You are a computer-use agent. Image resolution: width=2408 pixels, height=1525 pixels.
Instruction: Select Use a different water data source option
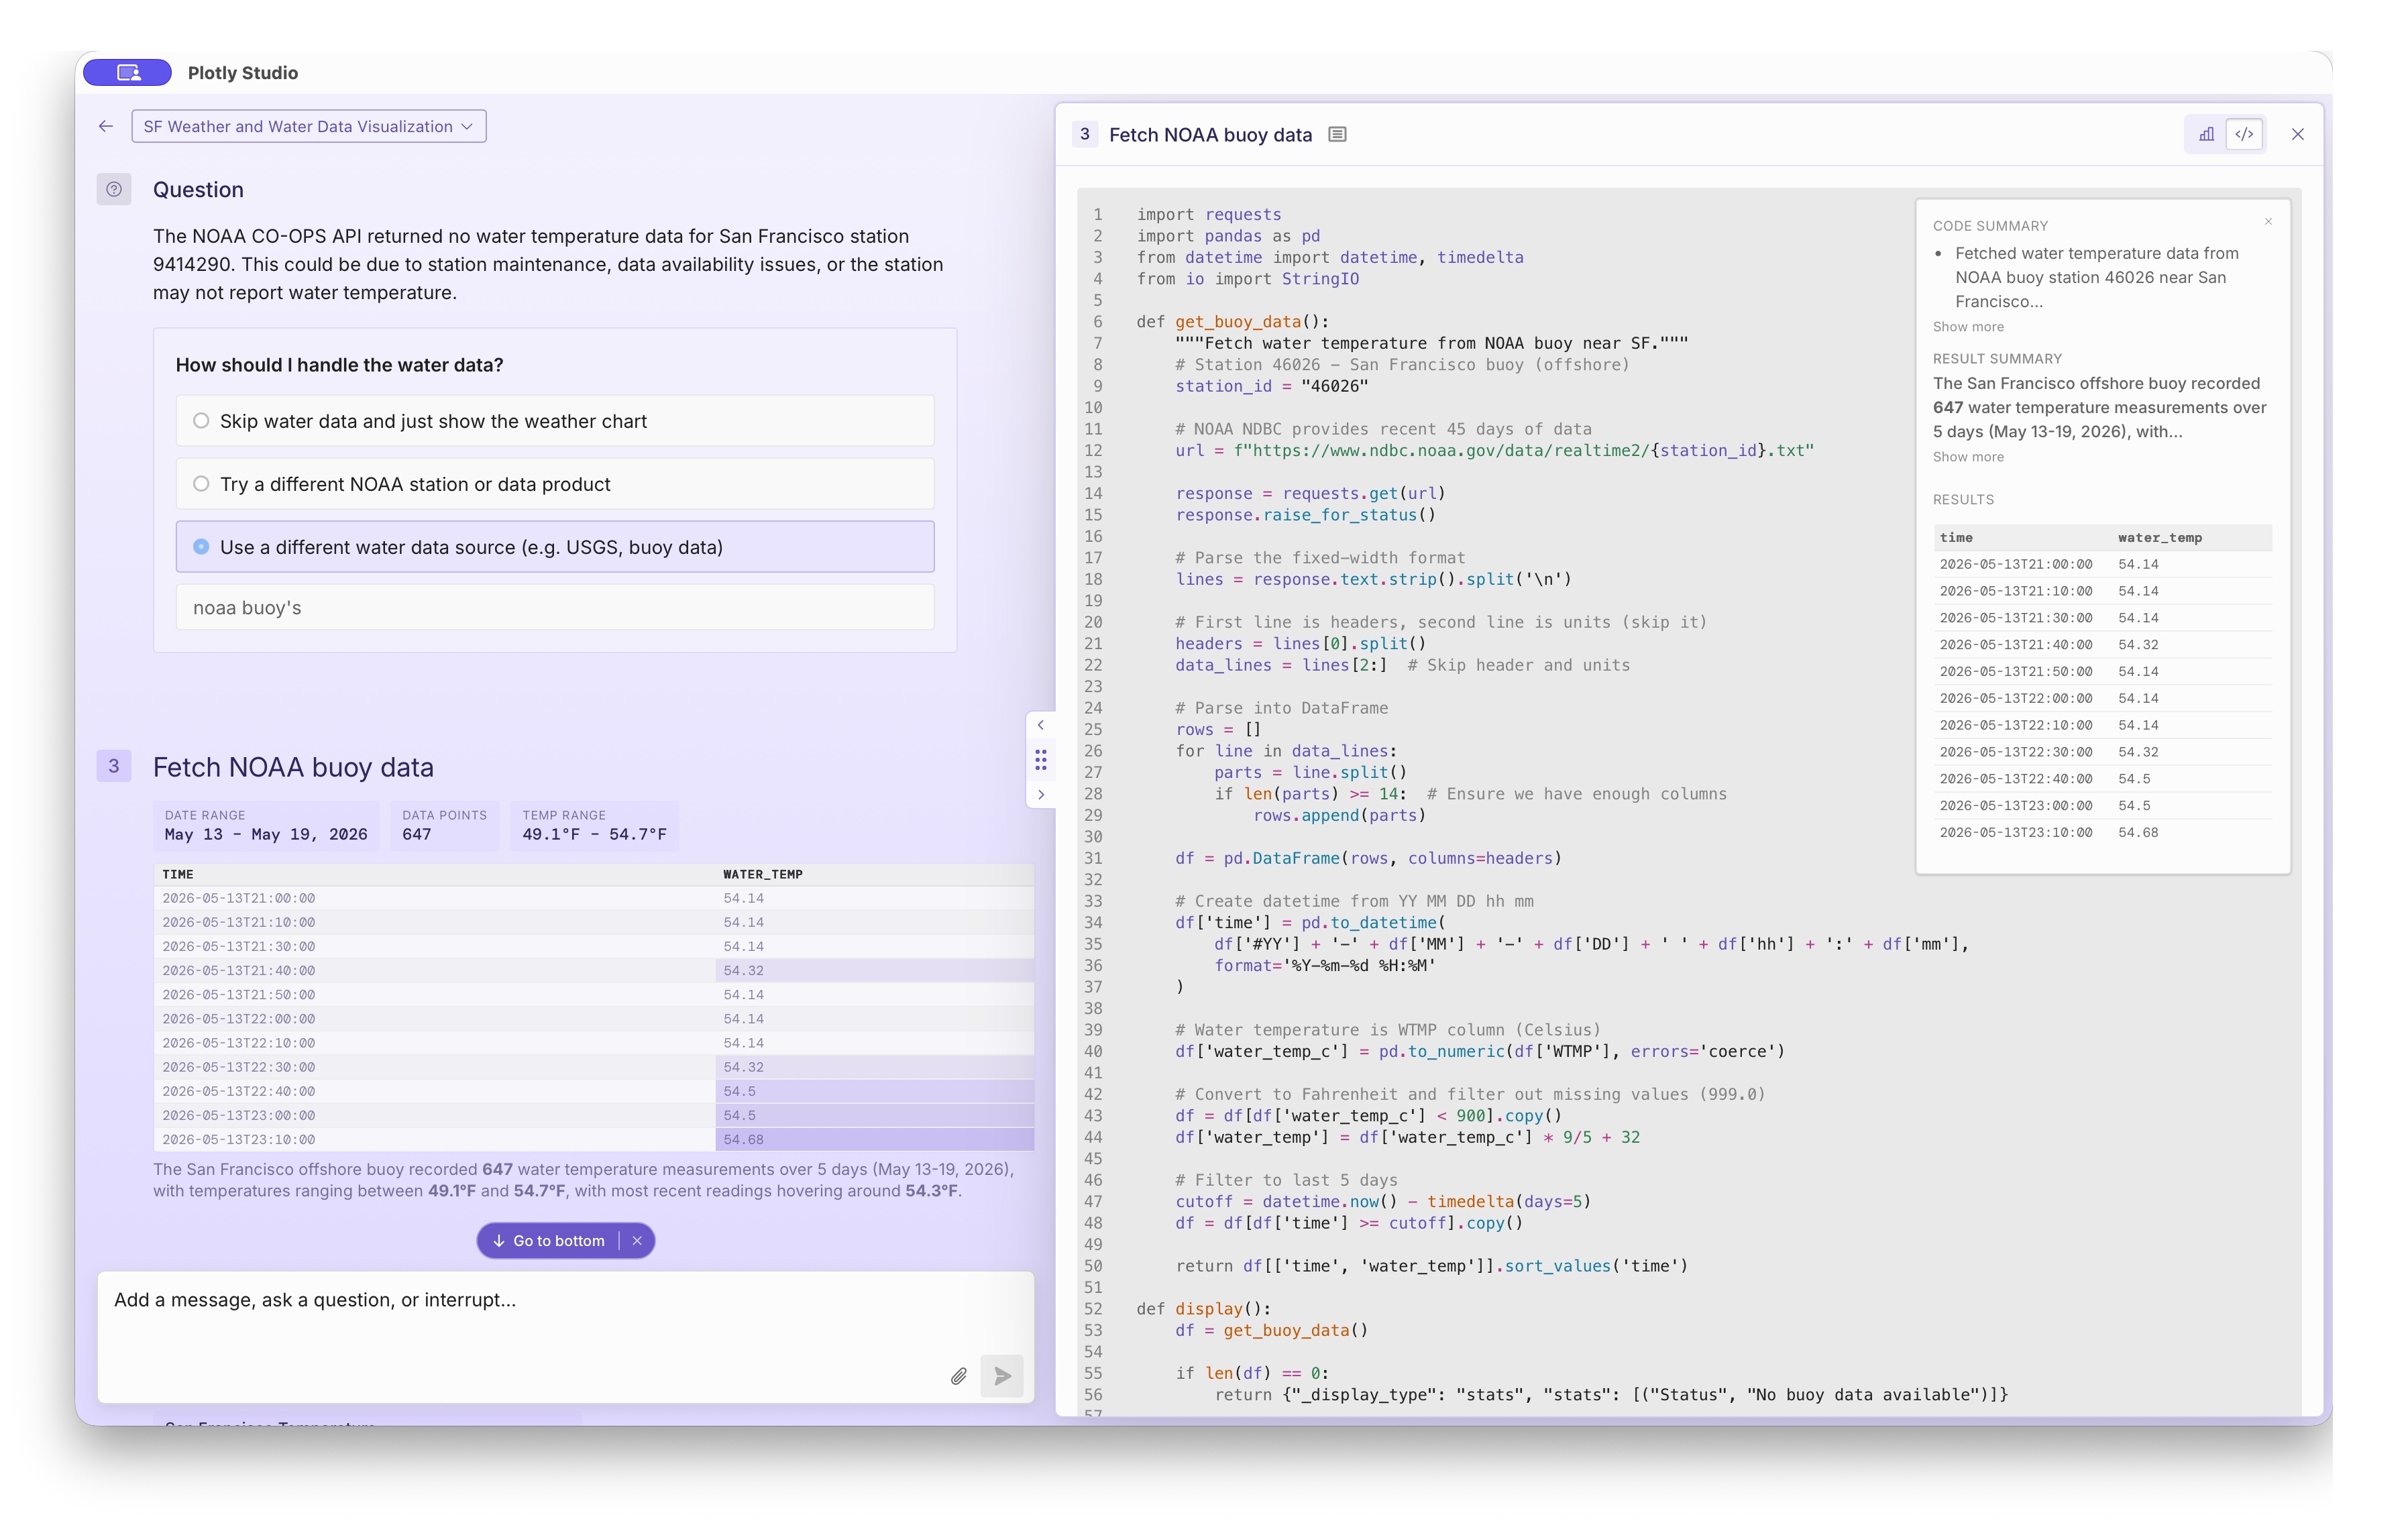click(x=555, y=547)
